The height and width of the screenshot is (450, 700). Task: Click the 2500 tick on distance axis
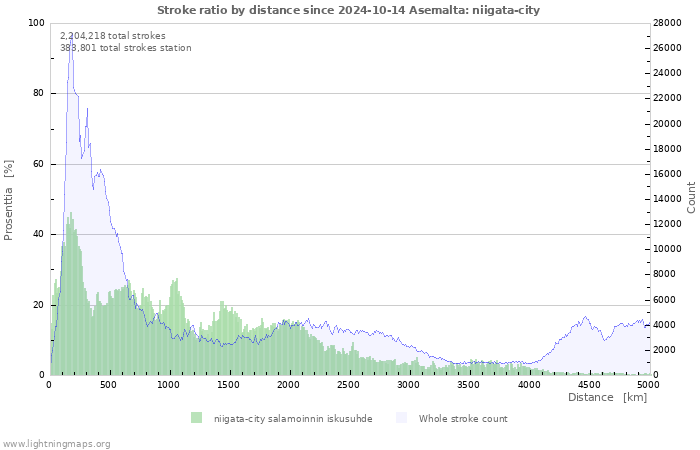point(348,385)
